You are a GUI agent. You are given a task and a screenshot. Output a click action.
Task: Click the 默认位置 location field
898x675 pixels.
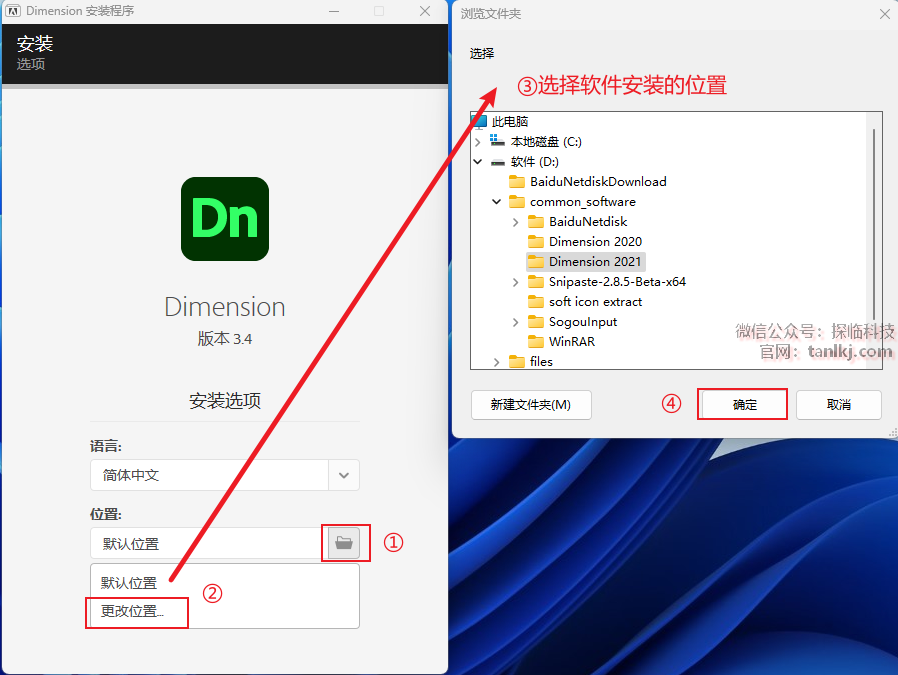coord(209,543)
